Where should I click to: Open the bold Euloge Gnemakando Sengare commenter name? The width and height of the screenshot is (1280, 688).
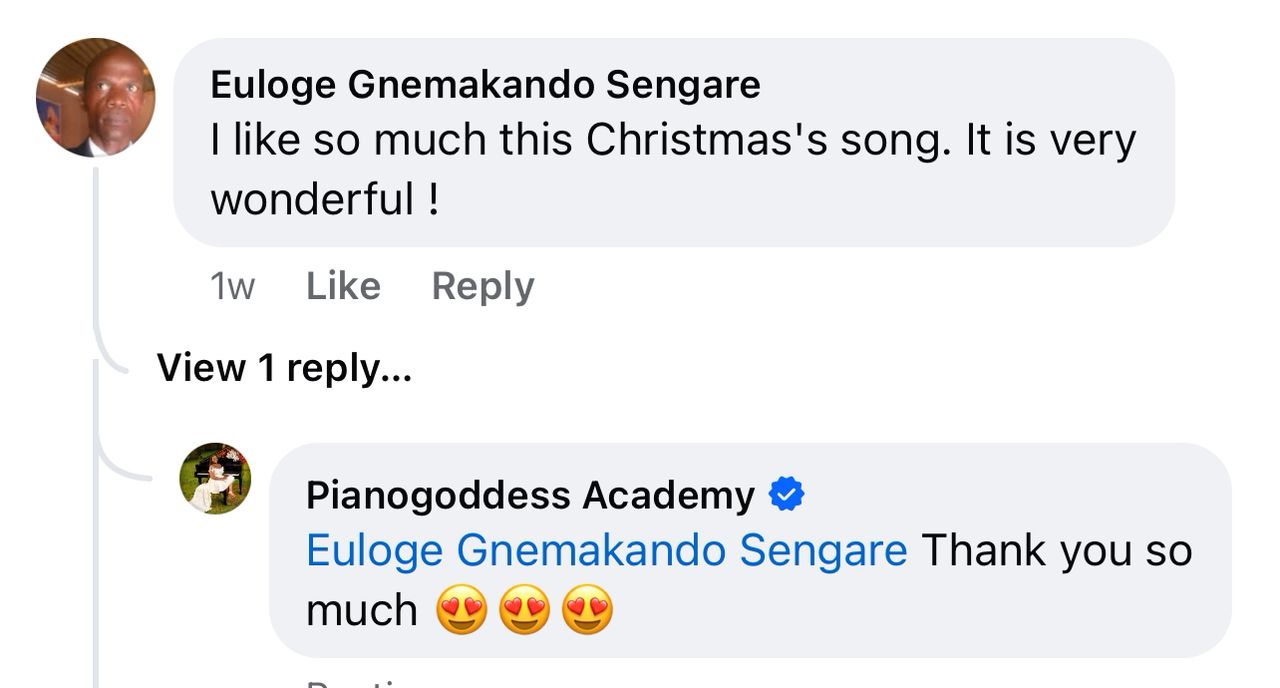point(485,85)
